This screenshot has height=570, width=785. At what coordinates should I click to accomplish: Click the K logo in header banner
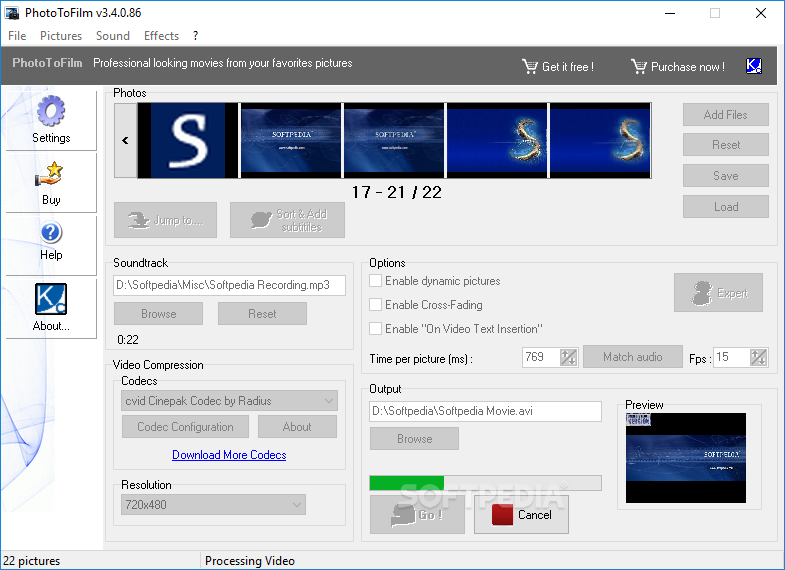click(x=753, y=66)
